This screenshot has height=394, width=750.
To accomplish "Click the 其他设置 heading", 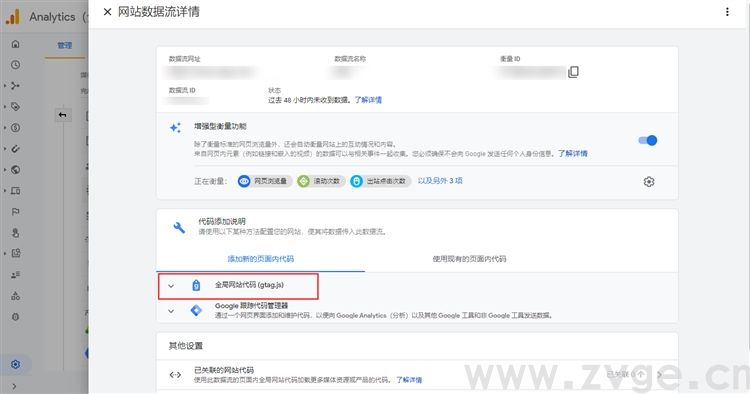I will (x=186, y=346).
